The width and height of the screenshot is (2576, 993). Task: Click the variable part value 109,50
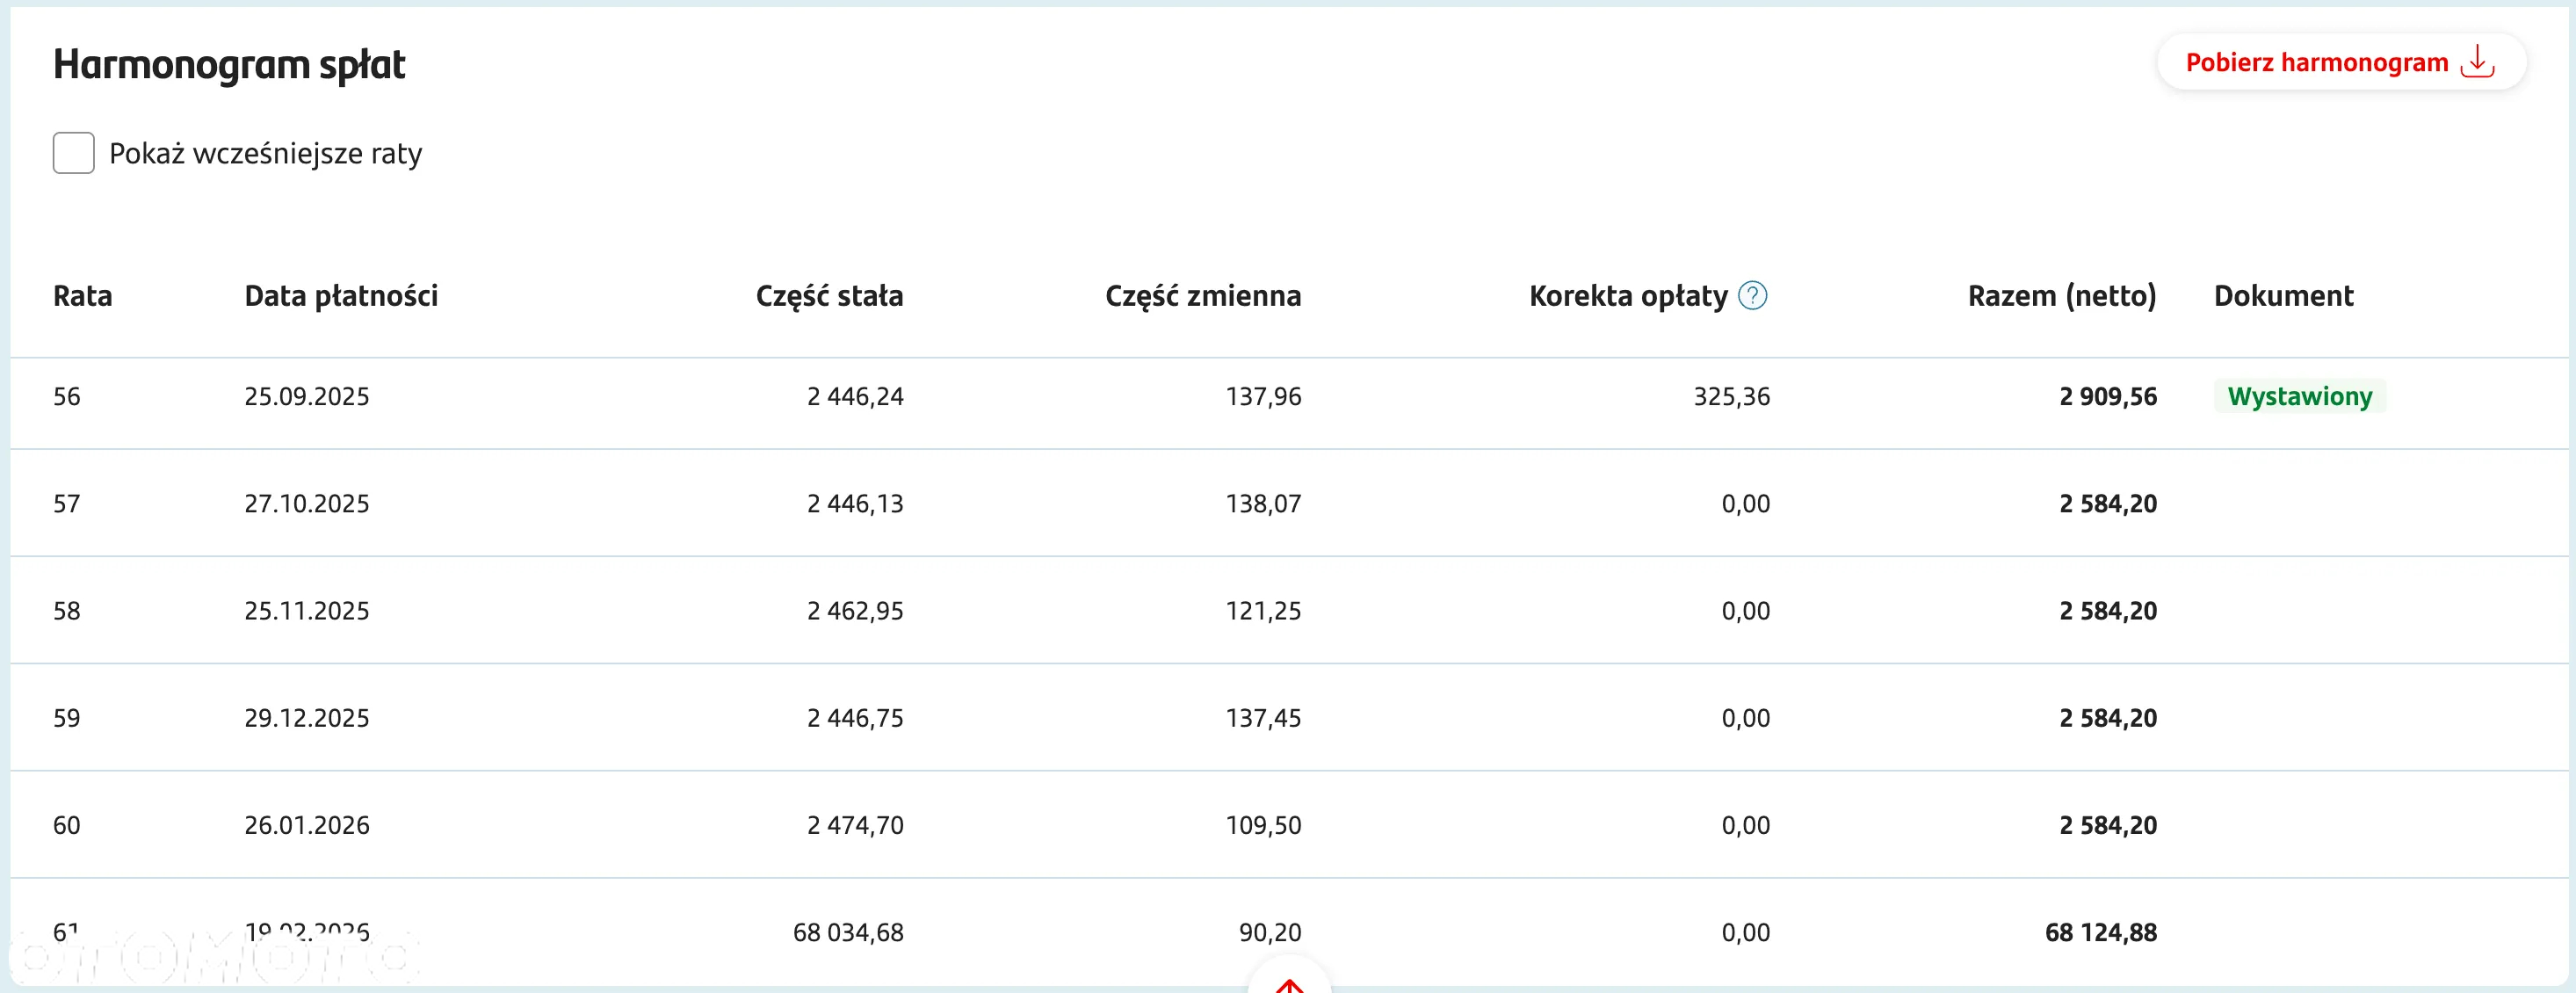click(1264, 824)
